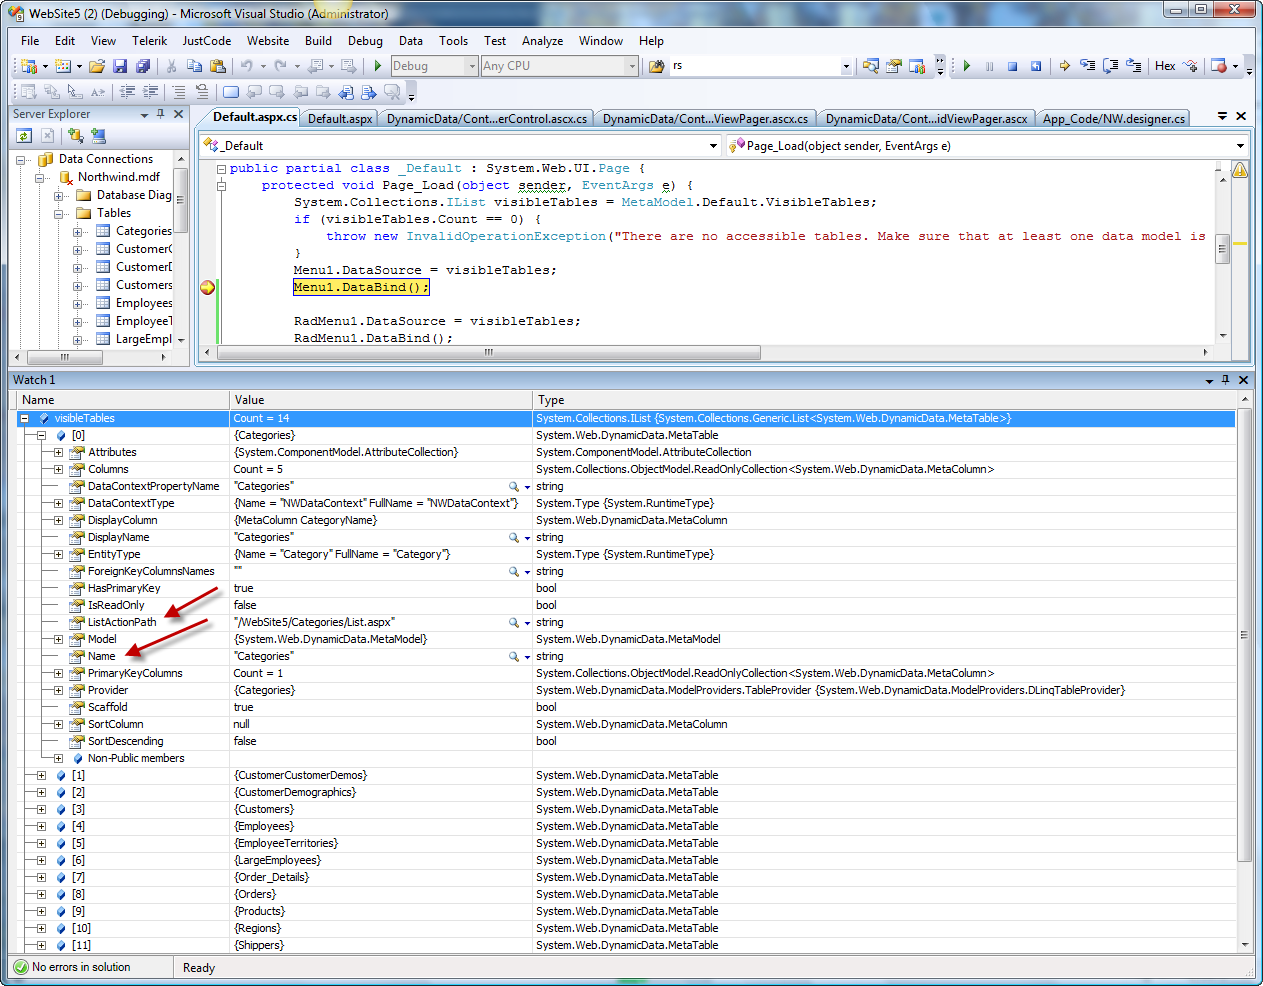Viewport: 1263px width, 986px height.
Task: Save the current file with floppy icon
Action: tap(120, 66)
